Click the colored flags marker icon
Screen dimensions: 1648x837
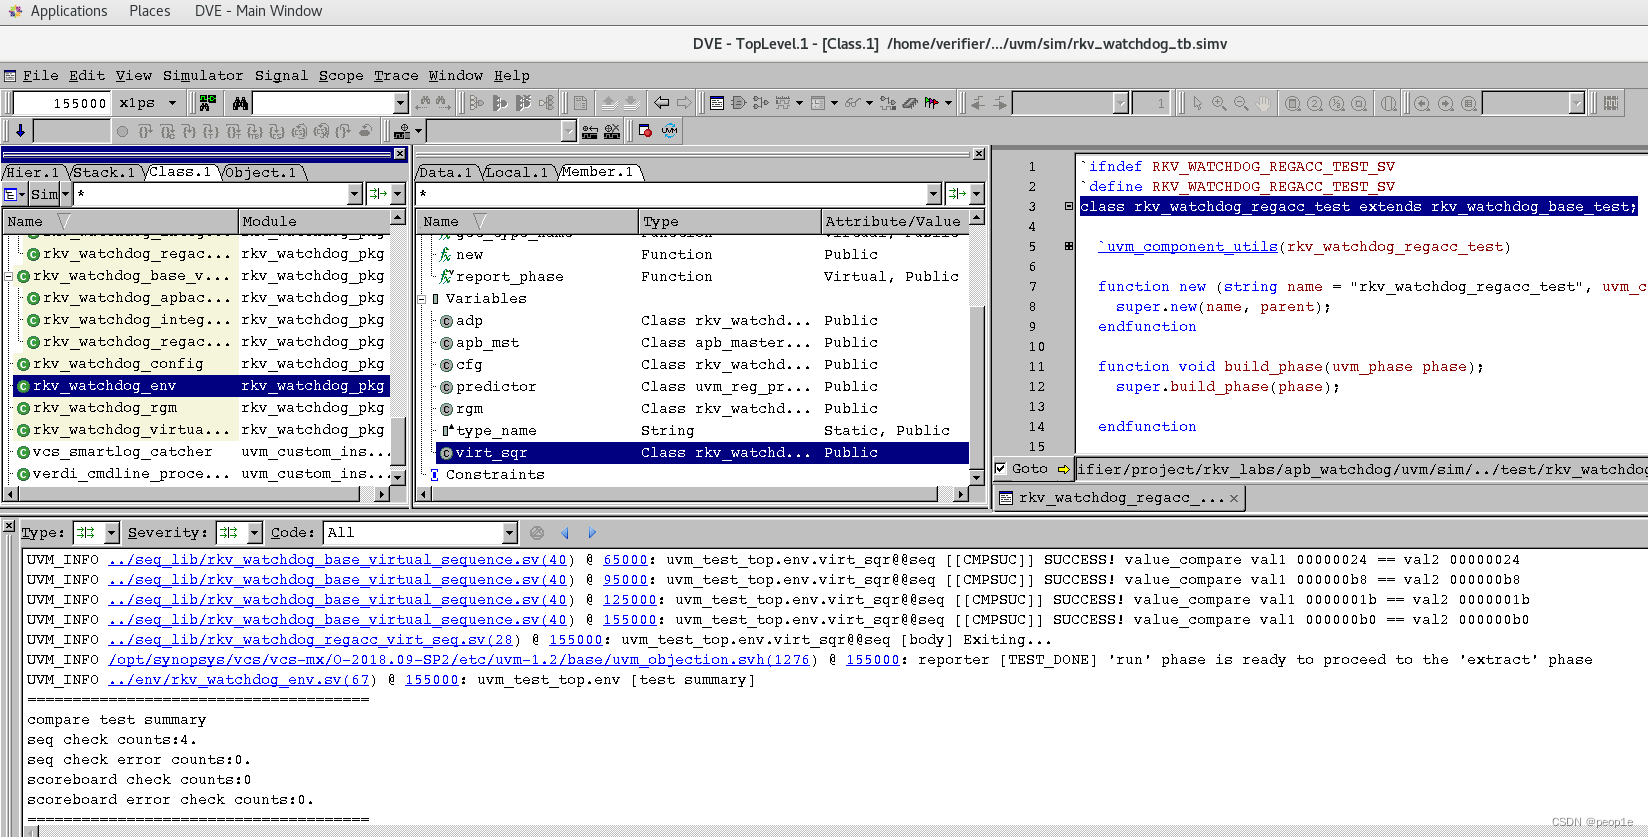coord(932,103)
